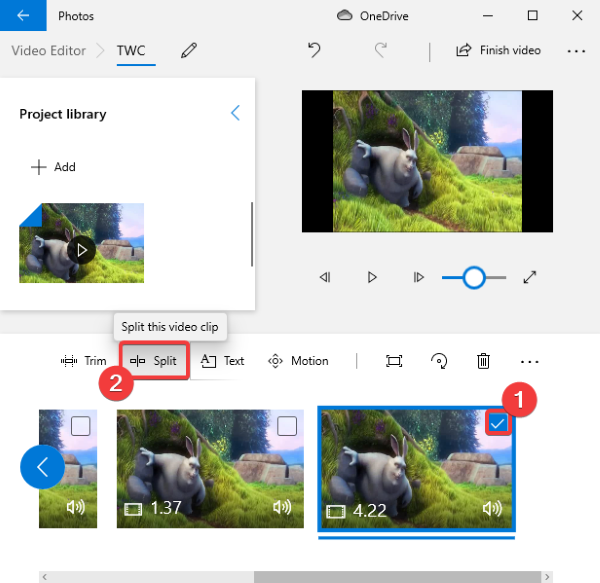Select the 4.22 storyboard clip
This screenshot has width=600, height=583.
416,469
